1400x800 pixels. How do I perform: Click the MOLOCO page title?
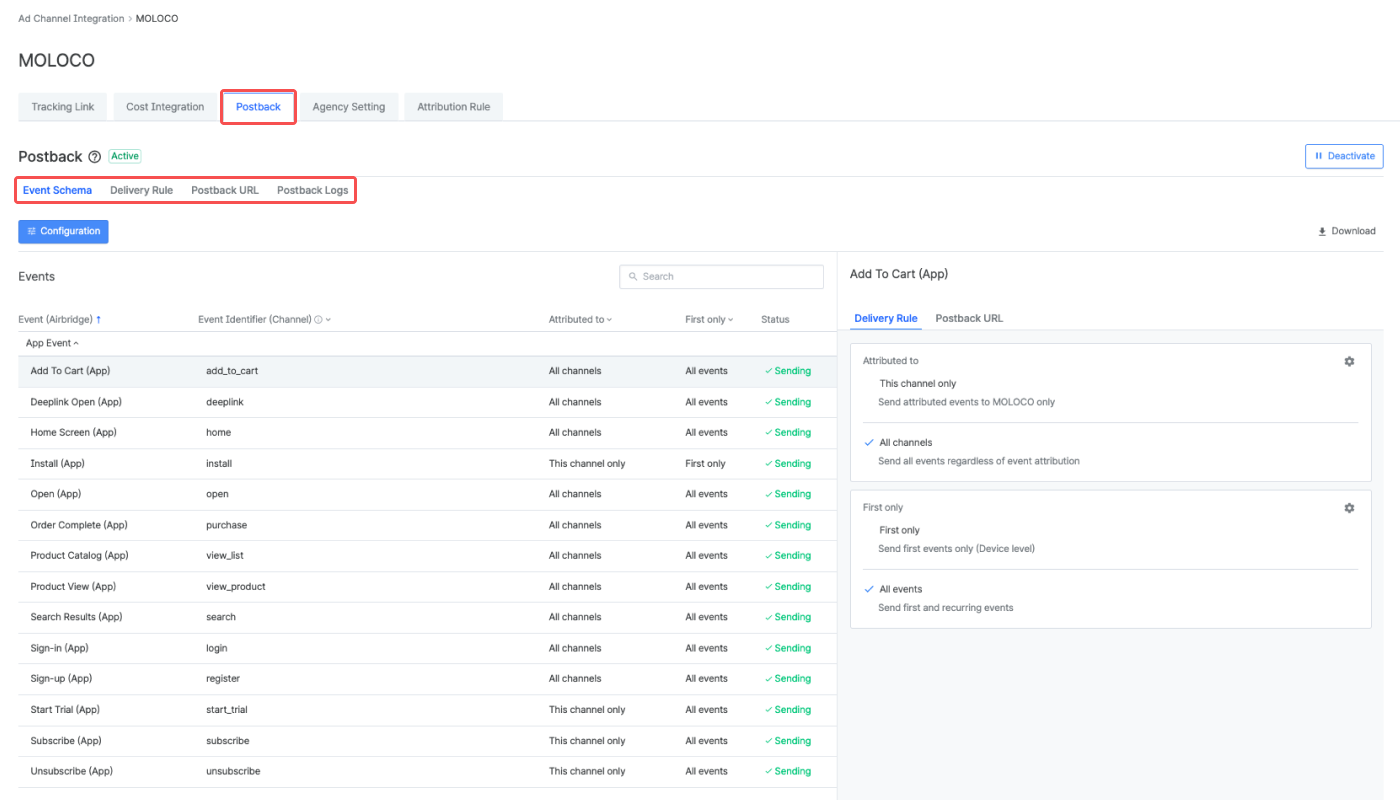(57, 61)
